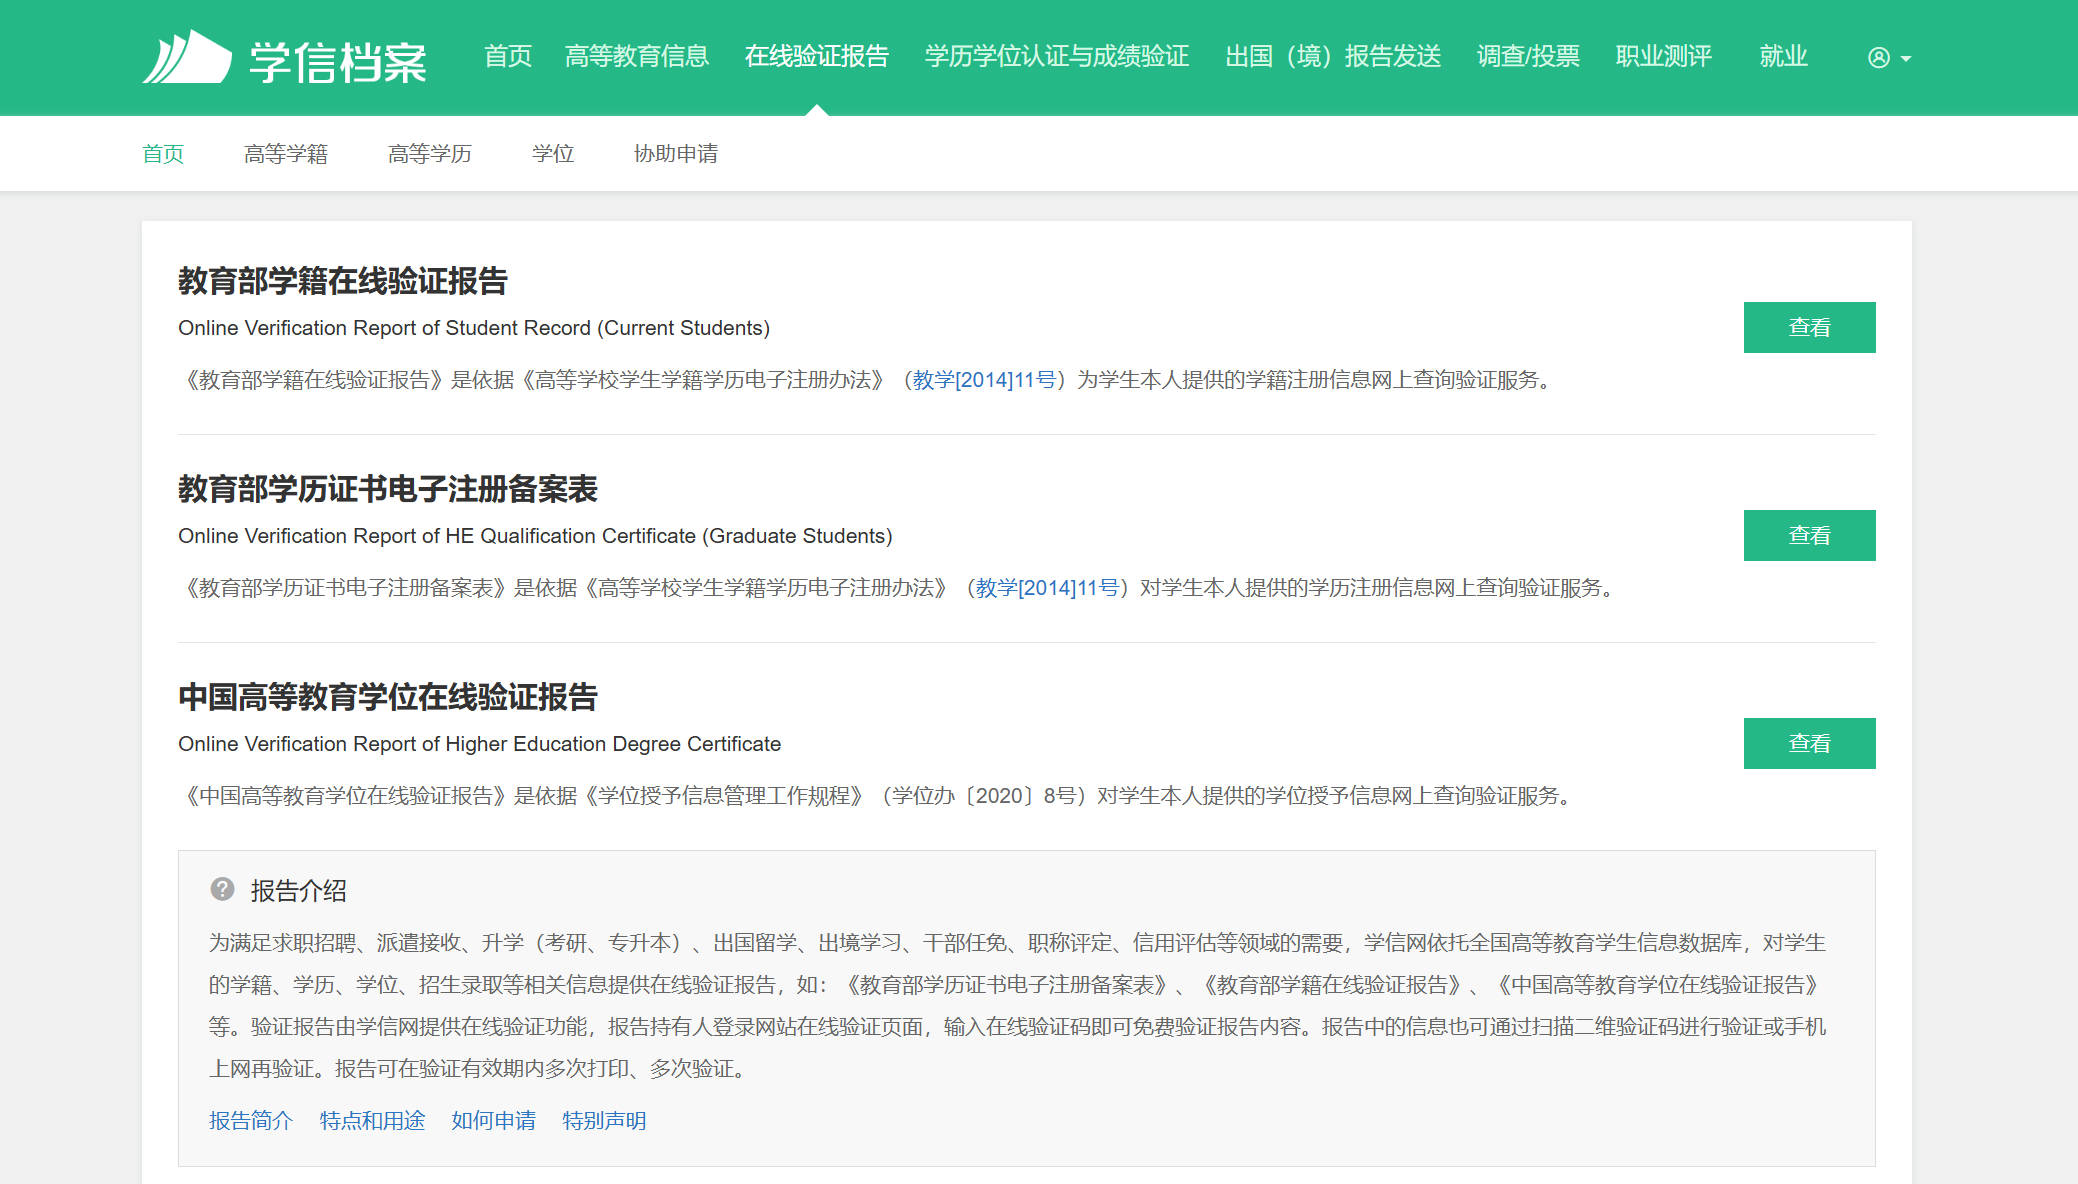Open 出国（境）报告发送 menu item

tap(1333, 56)
